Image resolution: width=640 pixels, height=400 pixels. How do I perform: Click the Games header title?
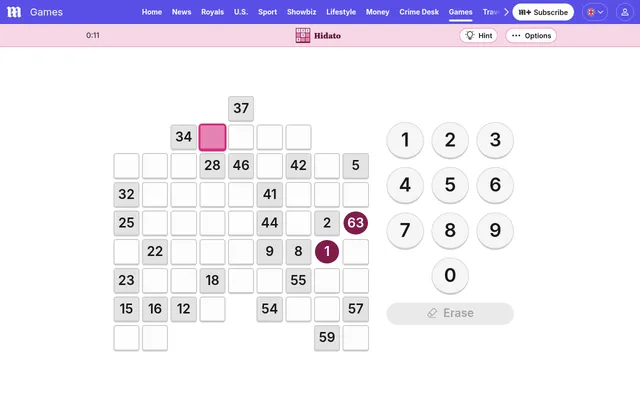pyautogui.click(x=46, y=12)
